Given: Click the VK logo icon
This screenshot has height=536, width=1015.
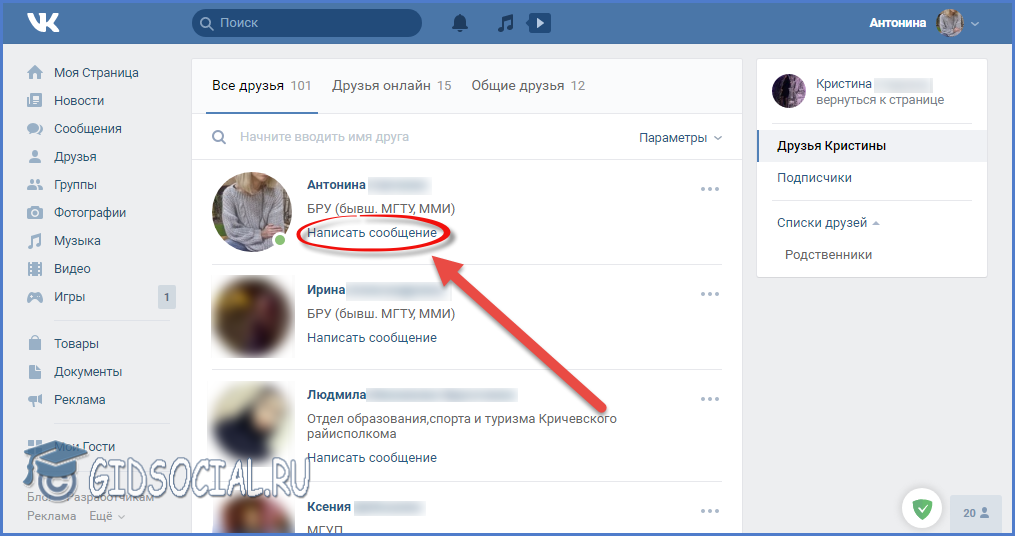Looking at the screenshot, I should 43,23.
